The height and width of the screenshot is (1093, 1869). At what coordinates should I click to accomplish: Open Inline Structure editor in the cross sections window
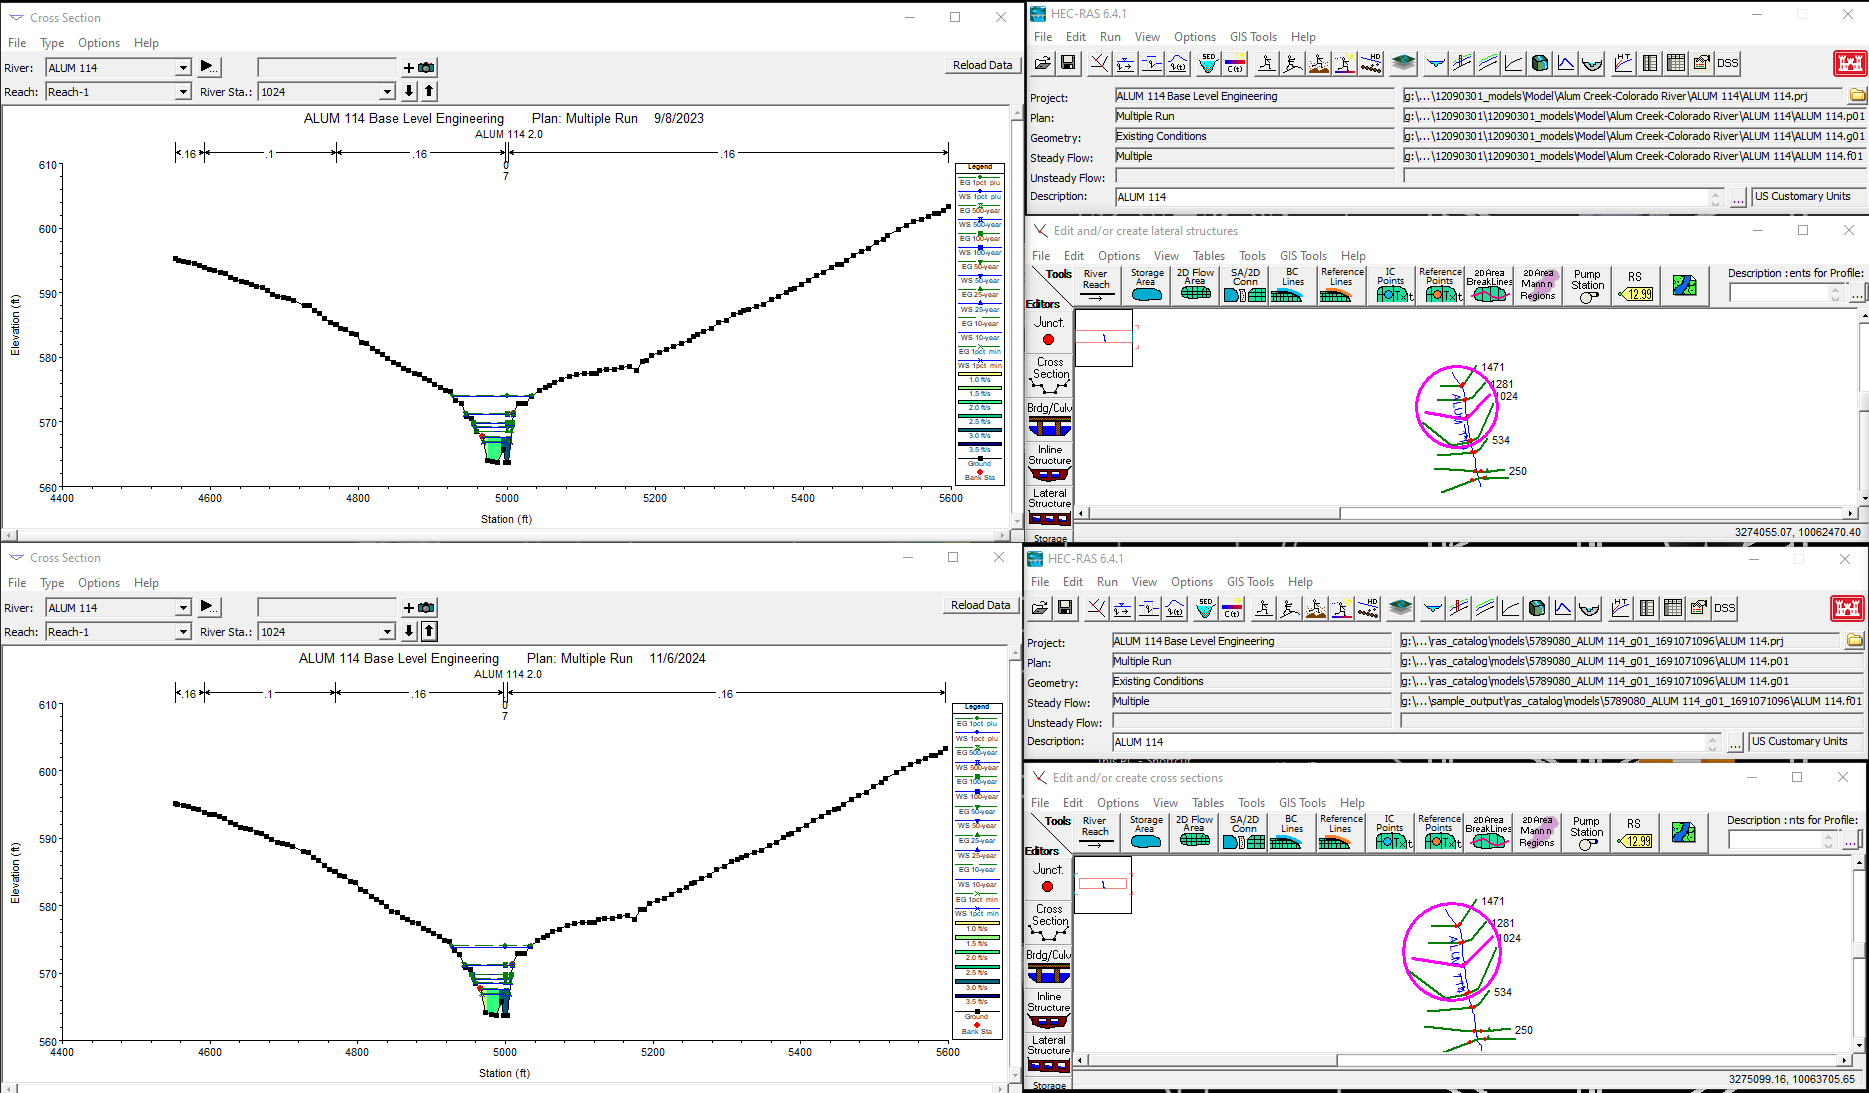pyautogui.click(x=1048, y=1011)
